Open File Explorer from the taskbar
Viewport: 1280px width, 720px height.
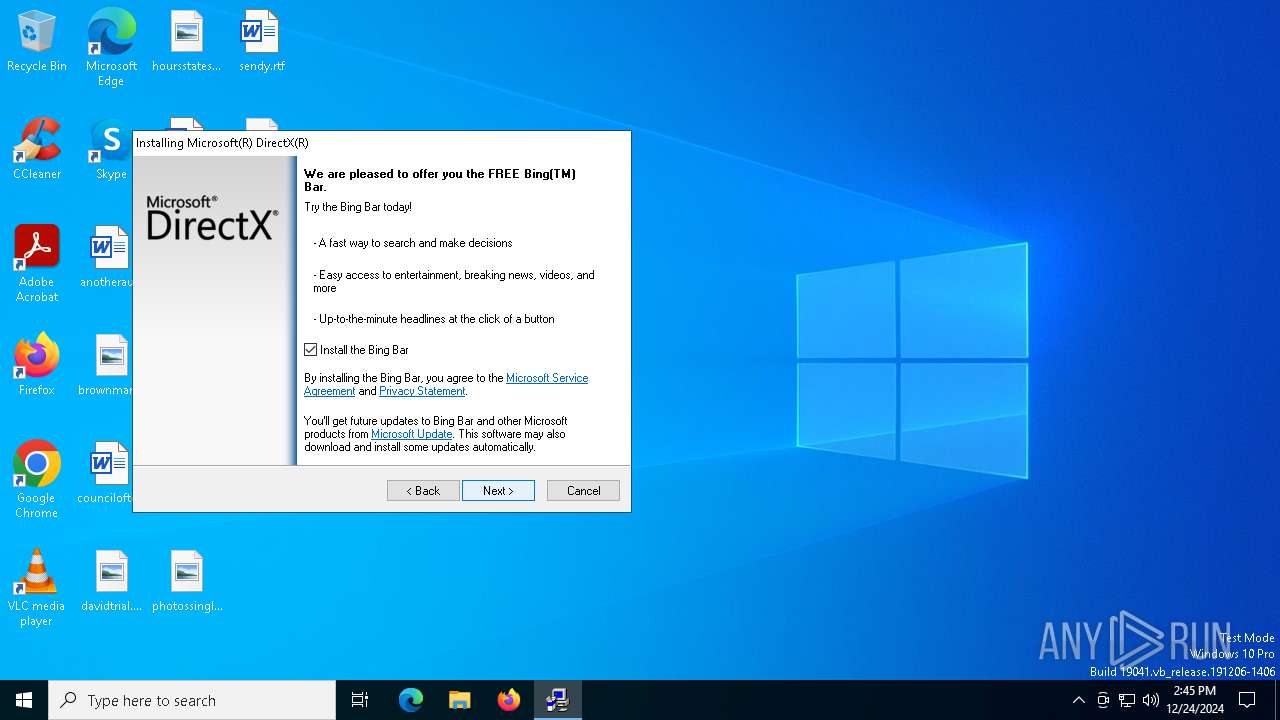[460, 700]
